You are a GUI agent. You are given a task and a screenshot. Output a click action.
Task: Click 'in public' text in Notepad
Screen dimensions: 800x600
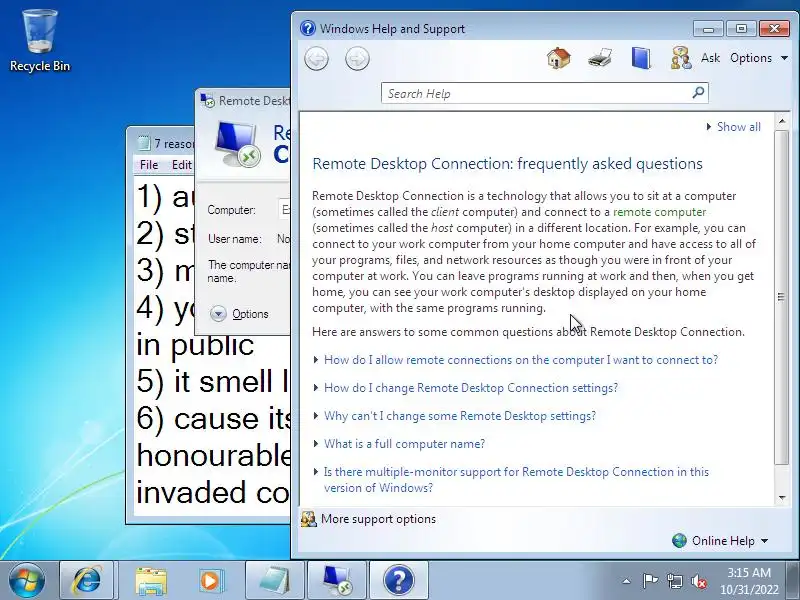(195, 345)
